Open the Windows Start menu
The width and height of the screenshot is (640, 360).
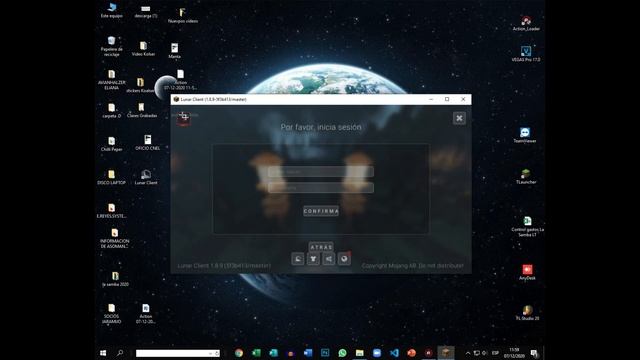coord(103,353)
